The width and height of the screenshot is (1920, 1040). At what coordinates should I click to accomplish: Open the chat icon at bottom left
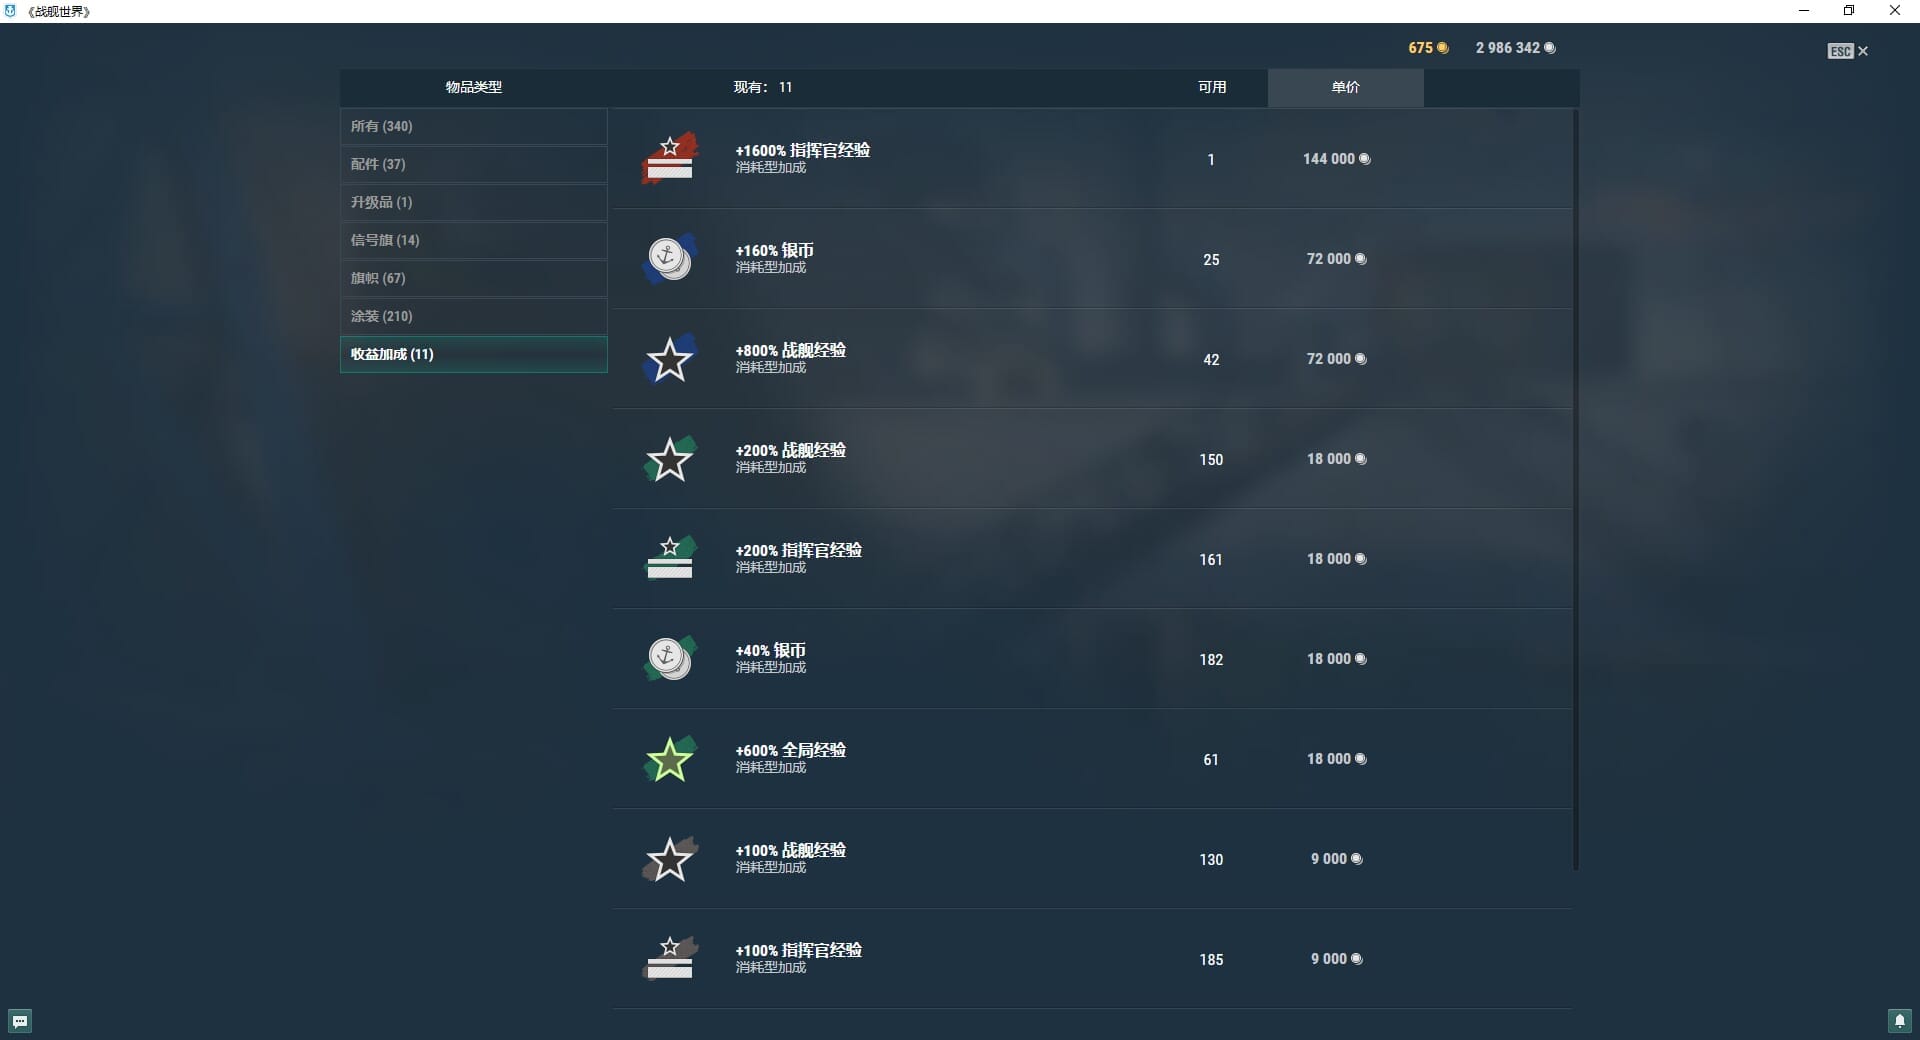tap(20, 1021)
